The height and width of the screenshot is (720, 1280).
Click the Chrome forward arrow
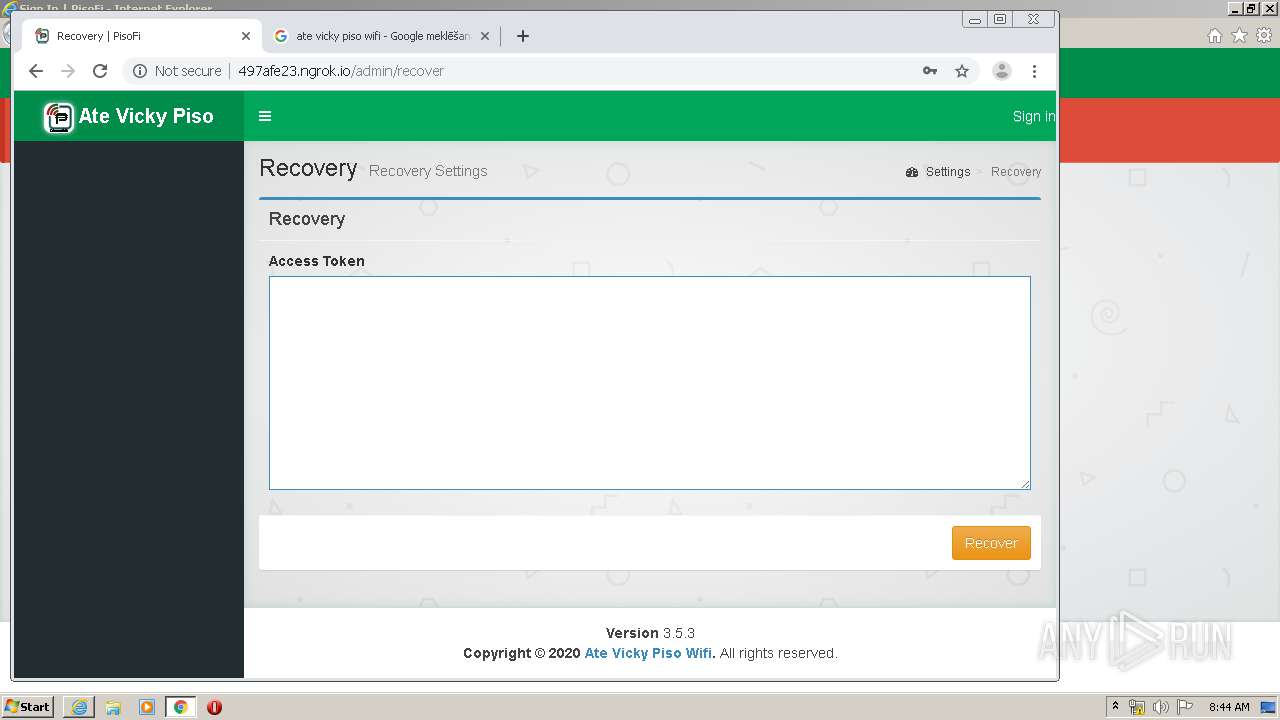(x=68, y=71)
